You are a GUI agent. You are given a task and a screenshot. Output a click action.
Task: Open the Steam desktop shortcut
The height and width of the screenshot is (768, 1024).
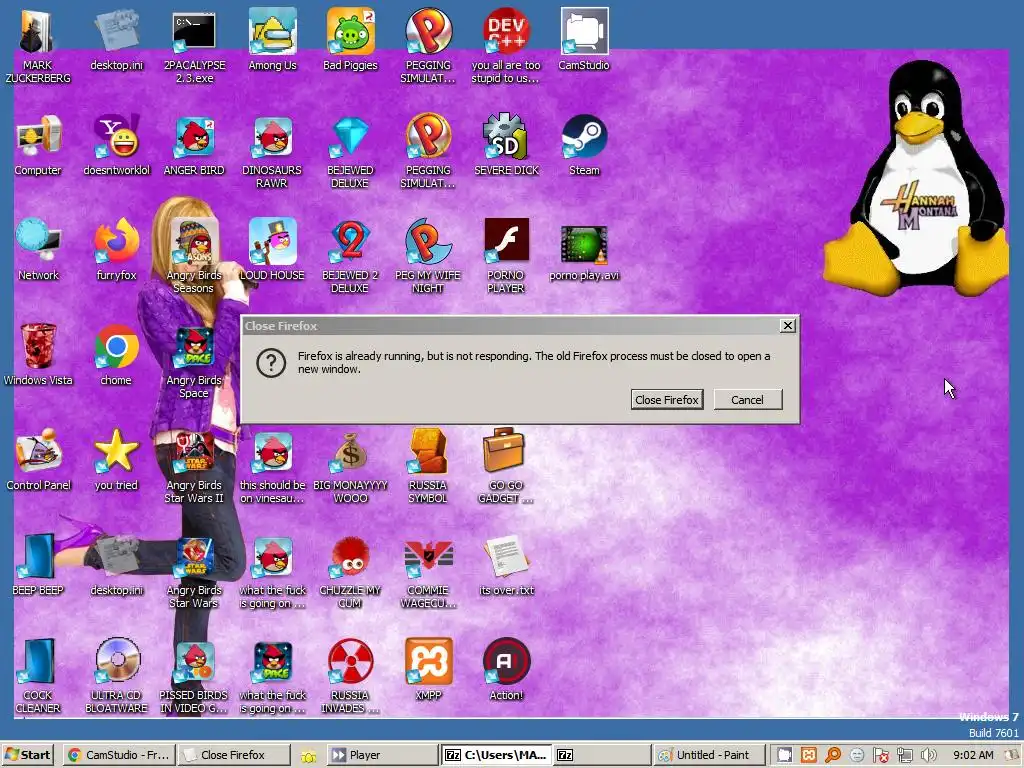tap(584, 145)
